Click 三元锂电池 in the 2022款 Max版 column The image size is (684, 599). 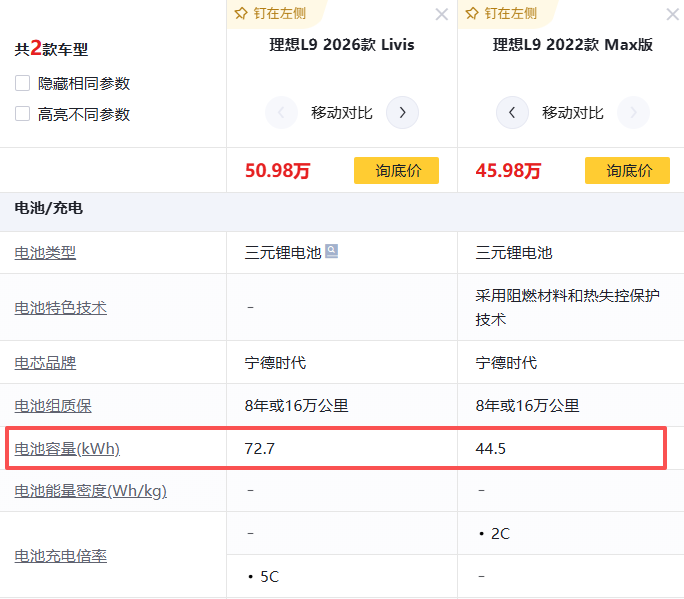pos(514,253)
